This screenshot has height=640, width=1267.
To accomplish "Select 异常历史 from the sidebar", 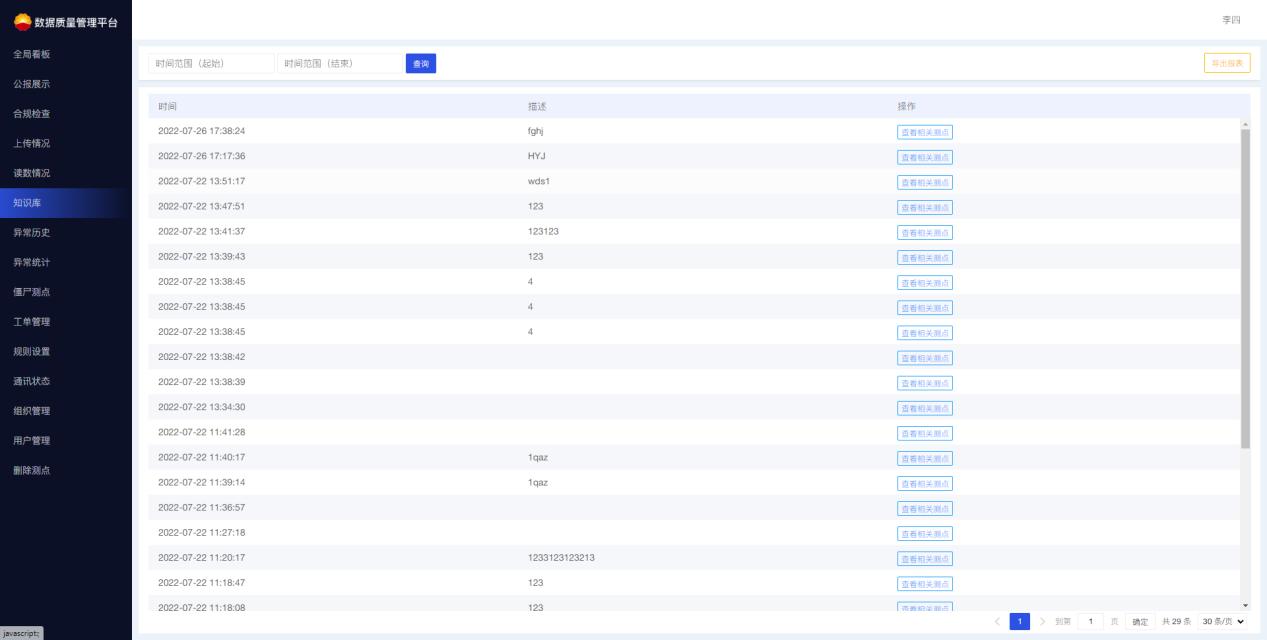I will coord(32,233).
